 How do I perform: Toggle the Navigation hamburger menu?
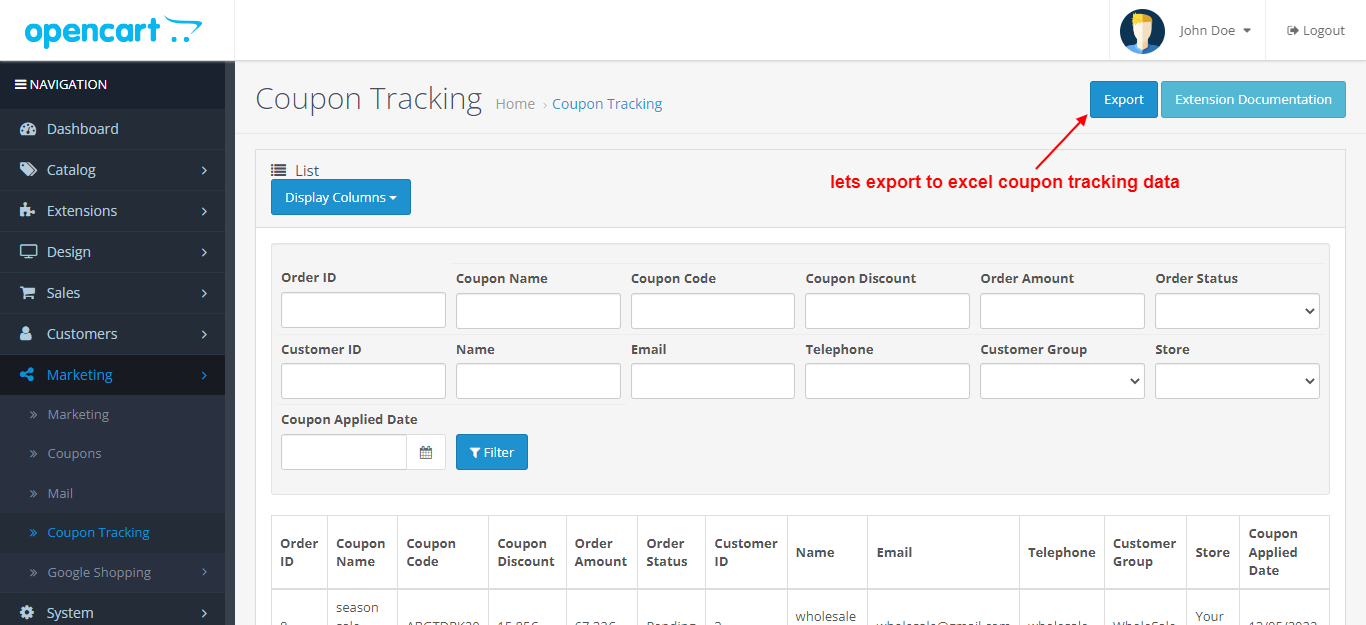[20, 85]
